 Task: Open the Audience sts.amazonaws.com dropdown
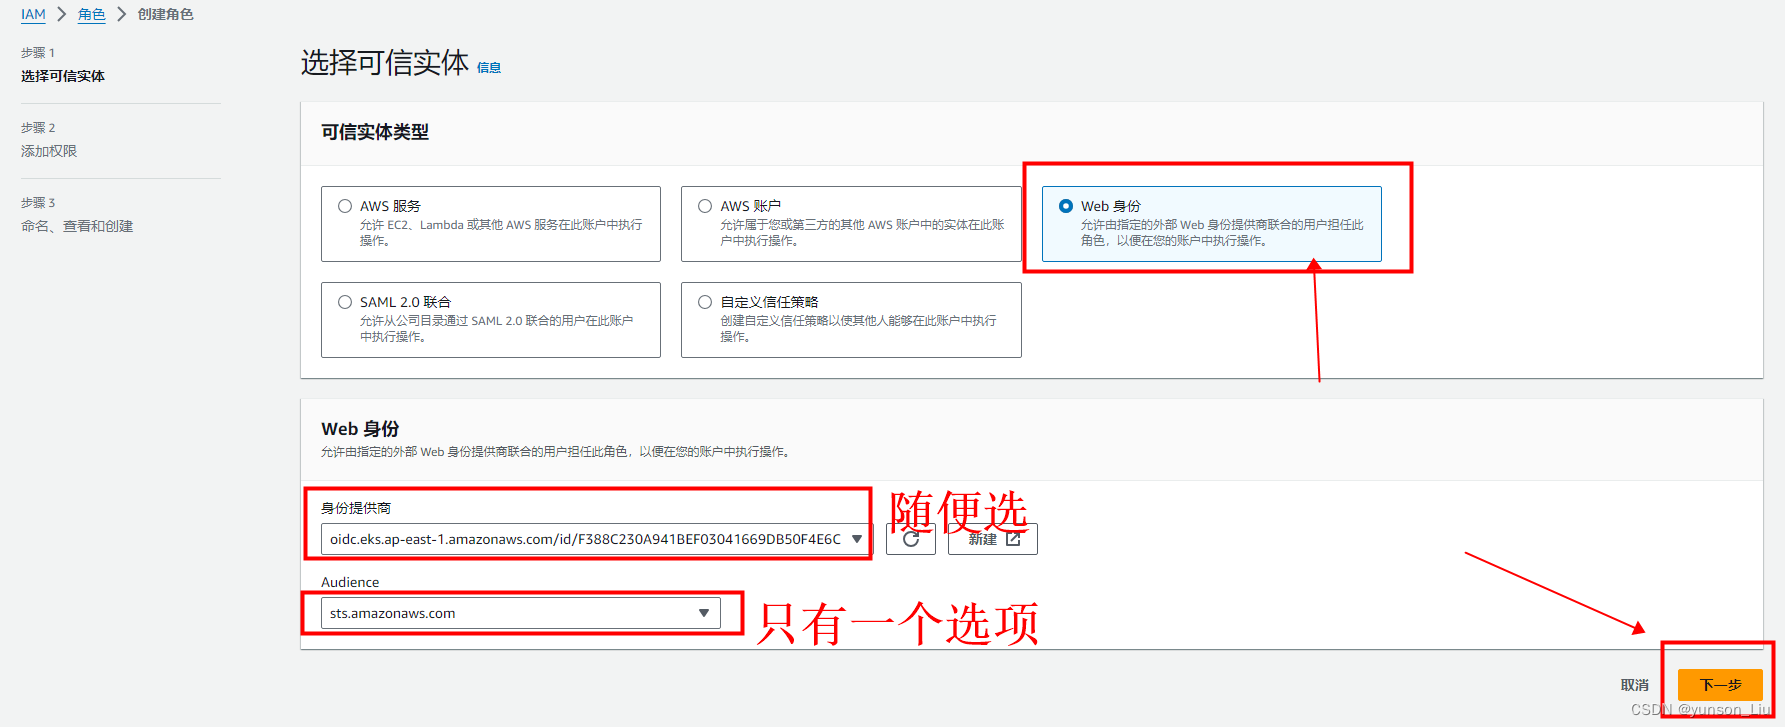click(520, 613)
